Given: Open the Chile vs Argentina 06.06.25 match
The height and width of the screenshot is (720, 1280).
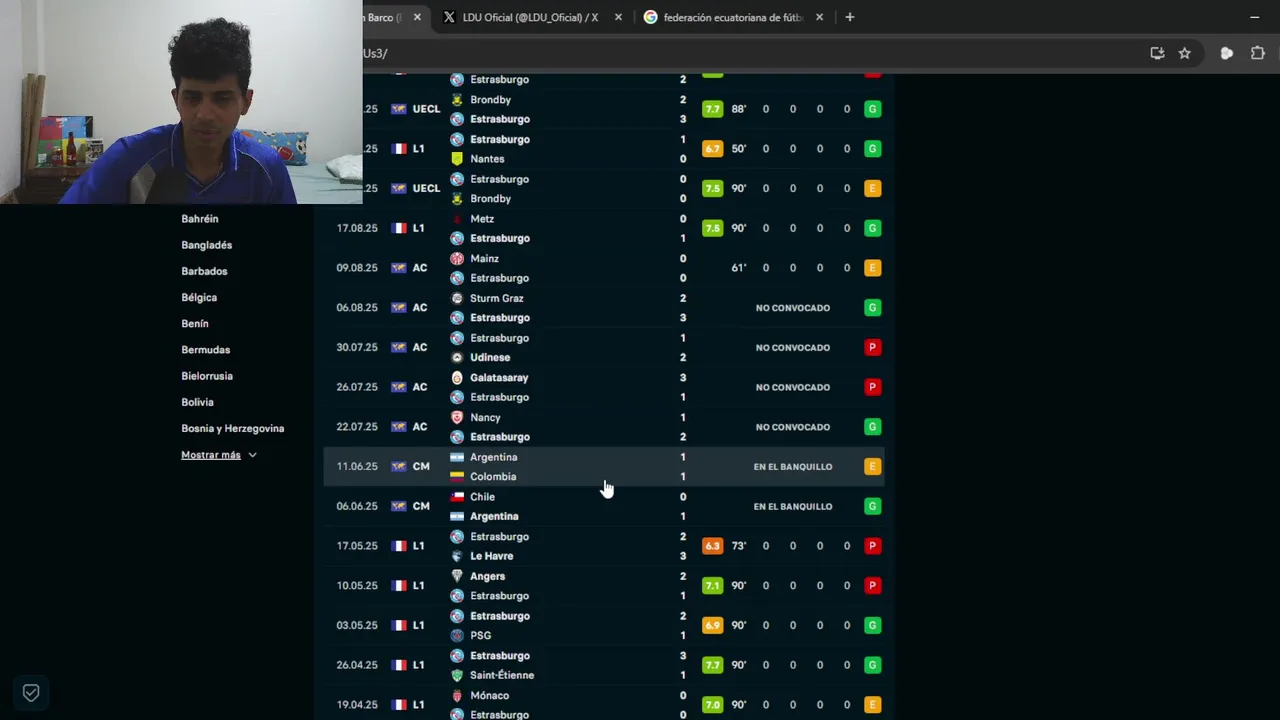Looking at the screenshot, I should click(x=603, y=506).
